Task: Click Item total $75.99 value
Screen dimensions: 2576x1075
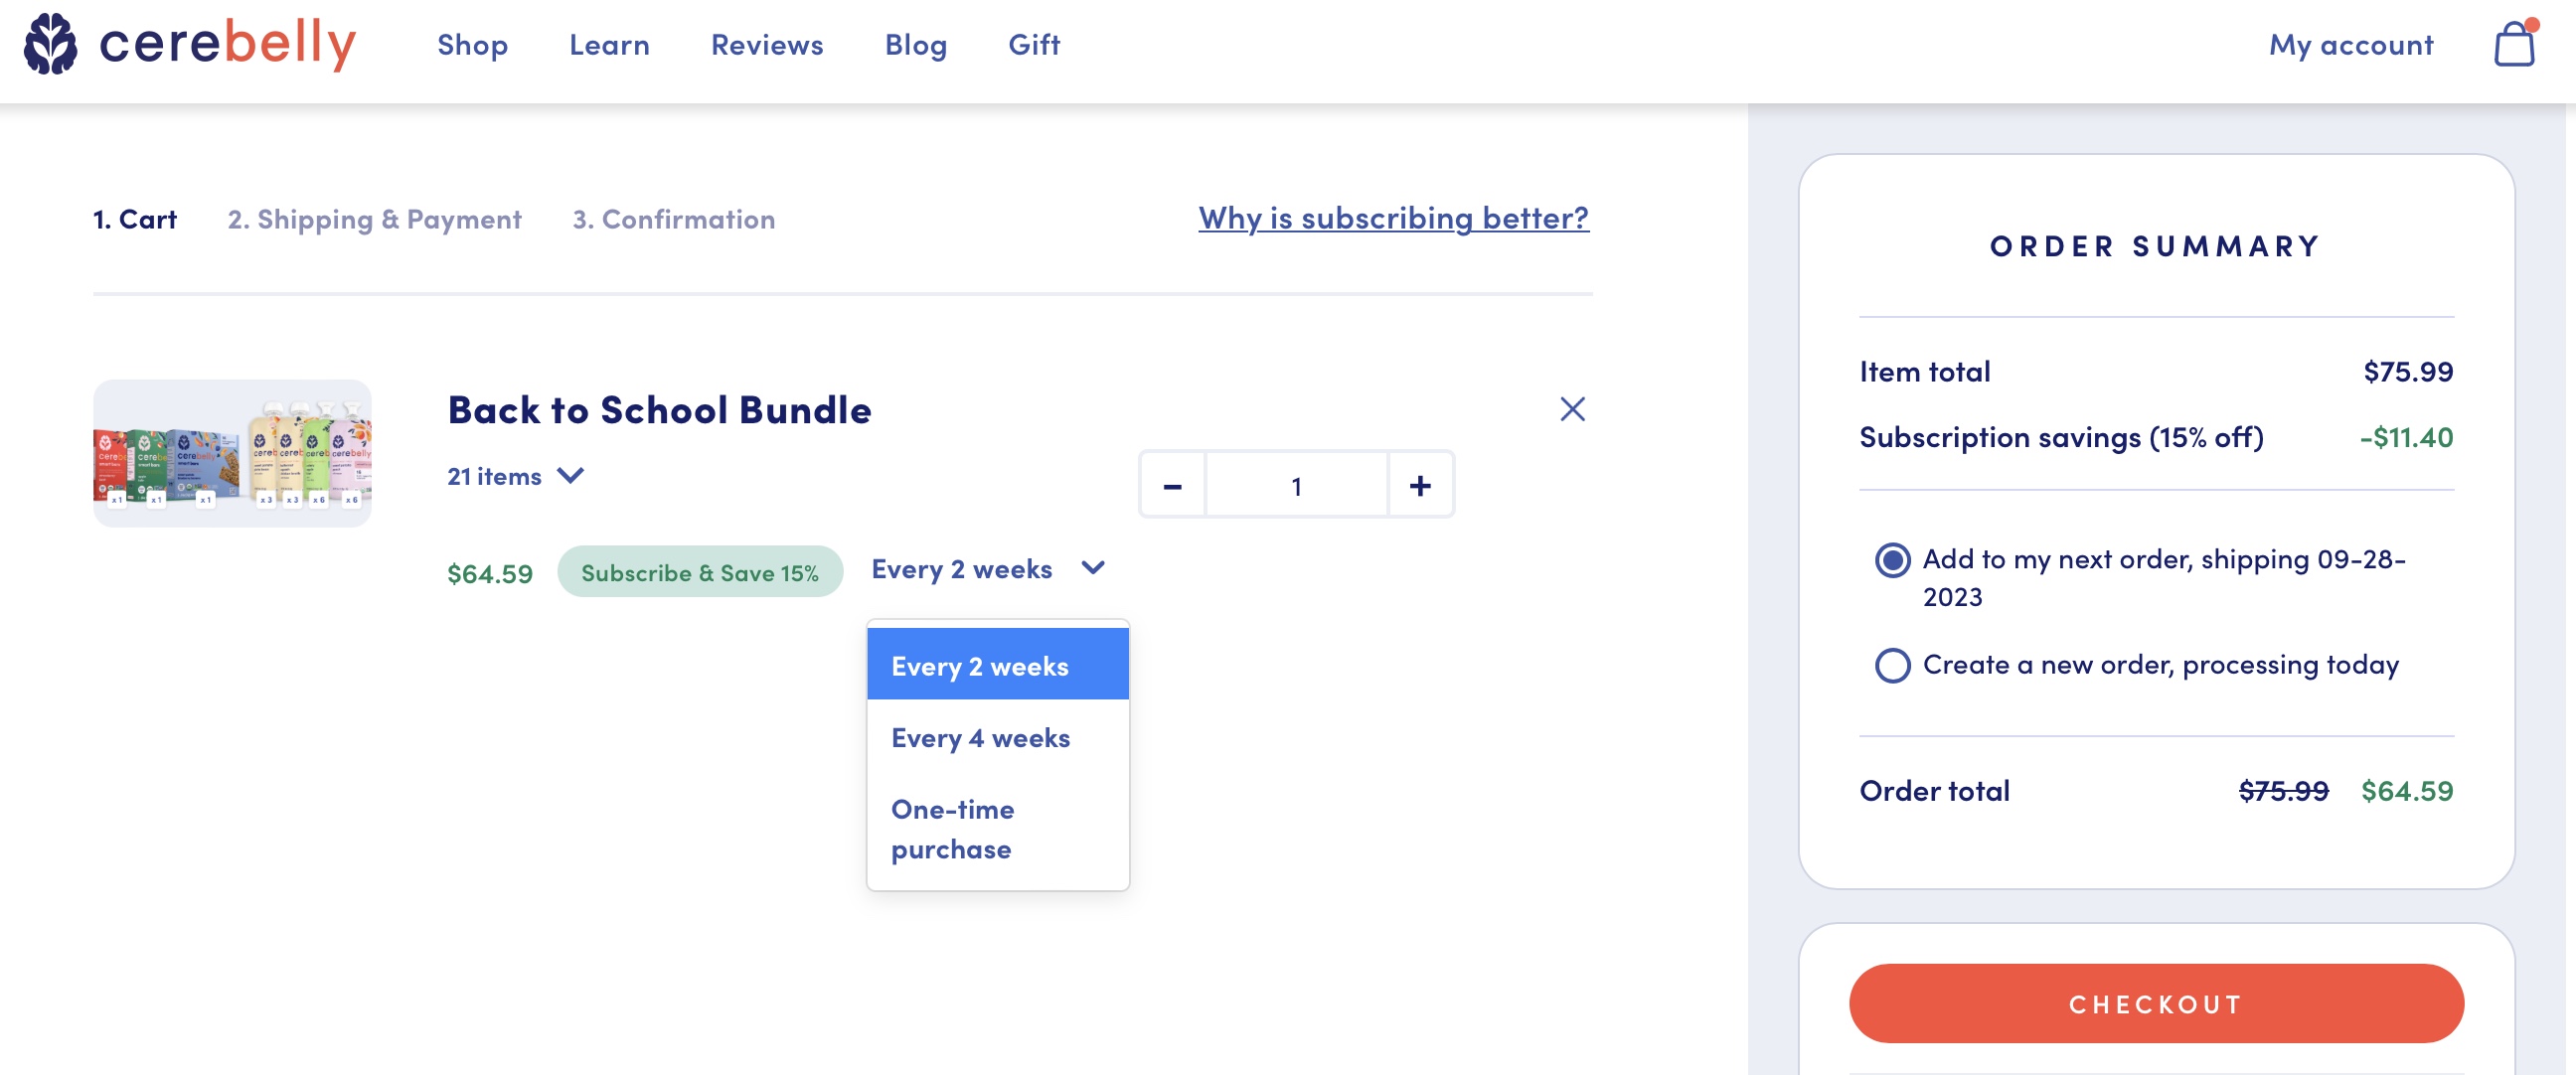Action: click(2408, 372)
